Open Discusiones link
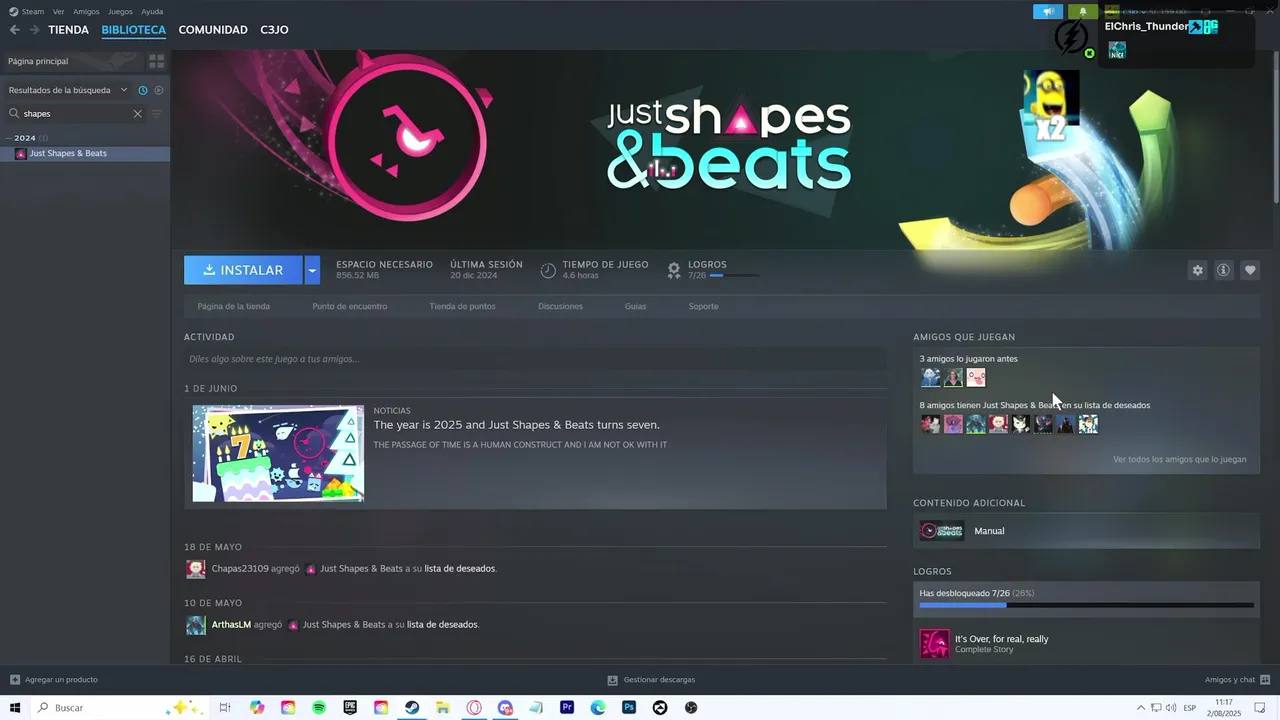 tap(560, 306)
